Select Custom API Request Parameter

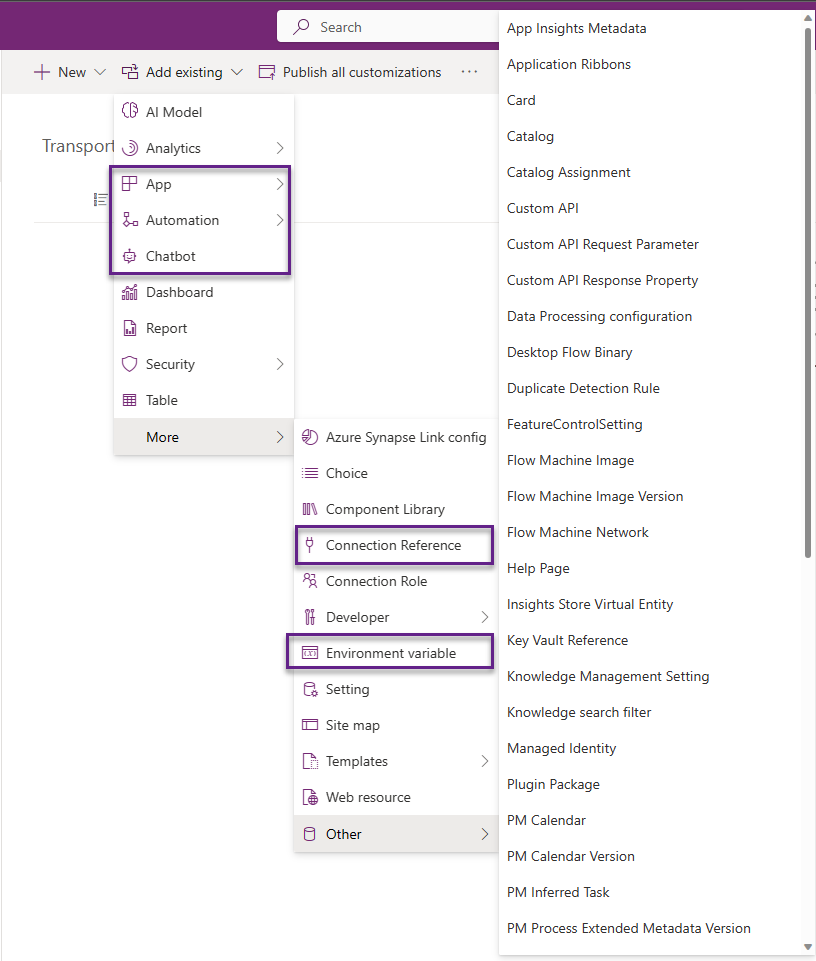pos(651,245)
